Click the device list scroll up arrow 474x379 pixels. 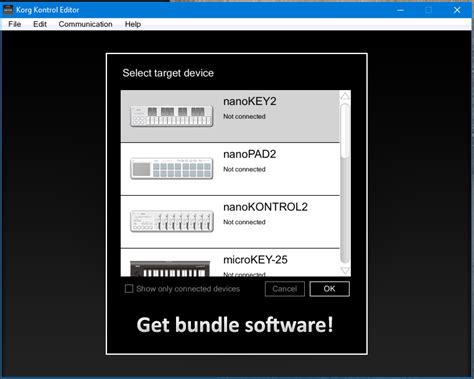[x=345, y=96]
